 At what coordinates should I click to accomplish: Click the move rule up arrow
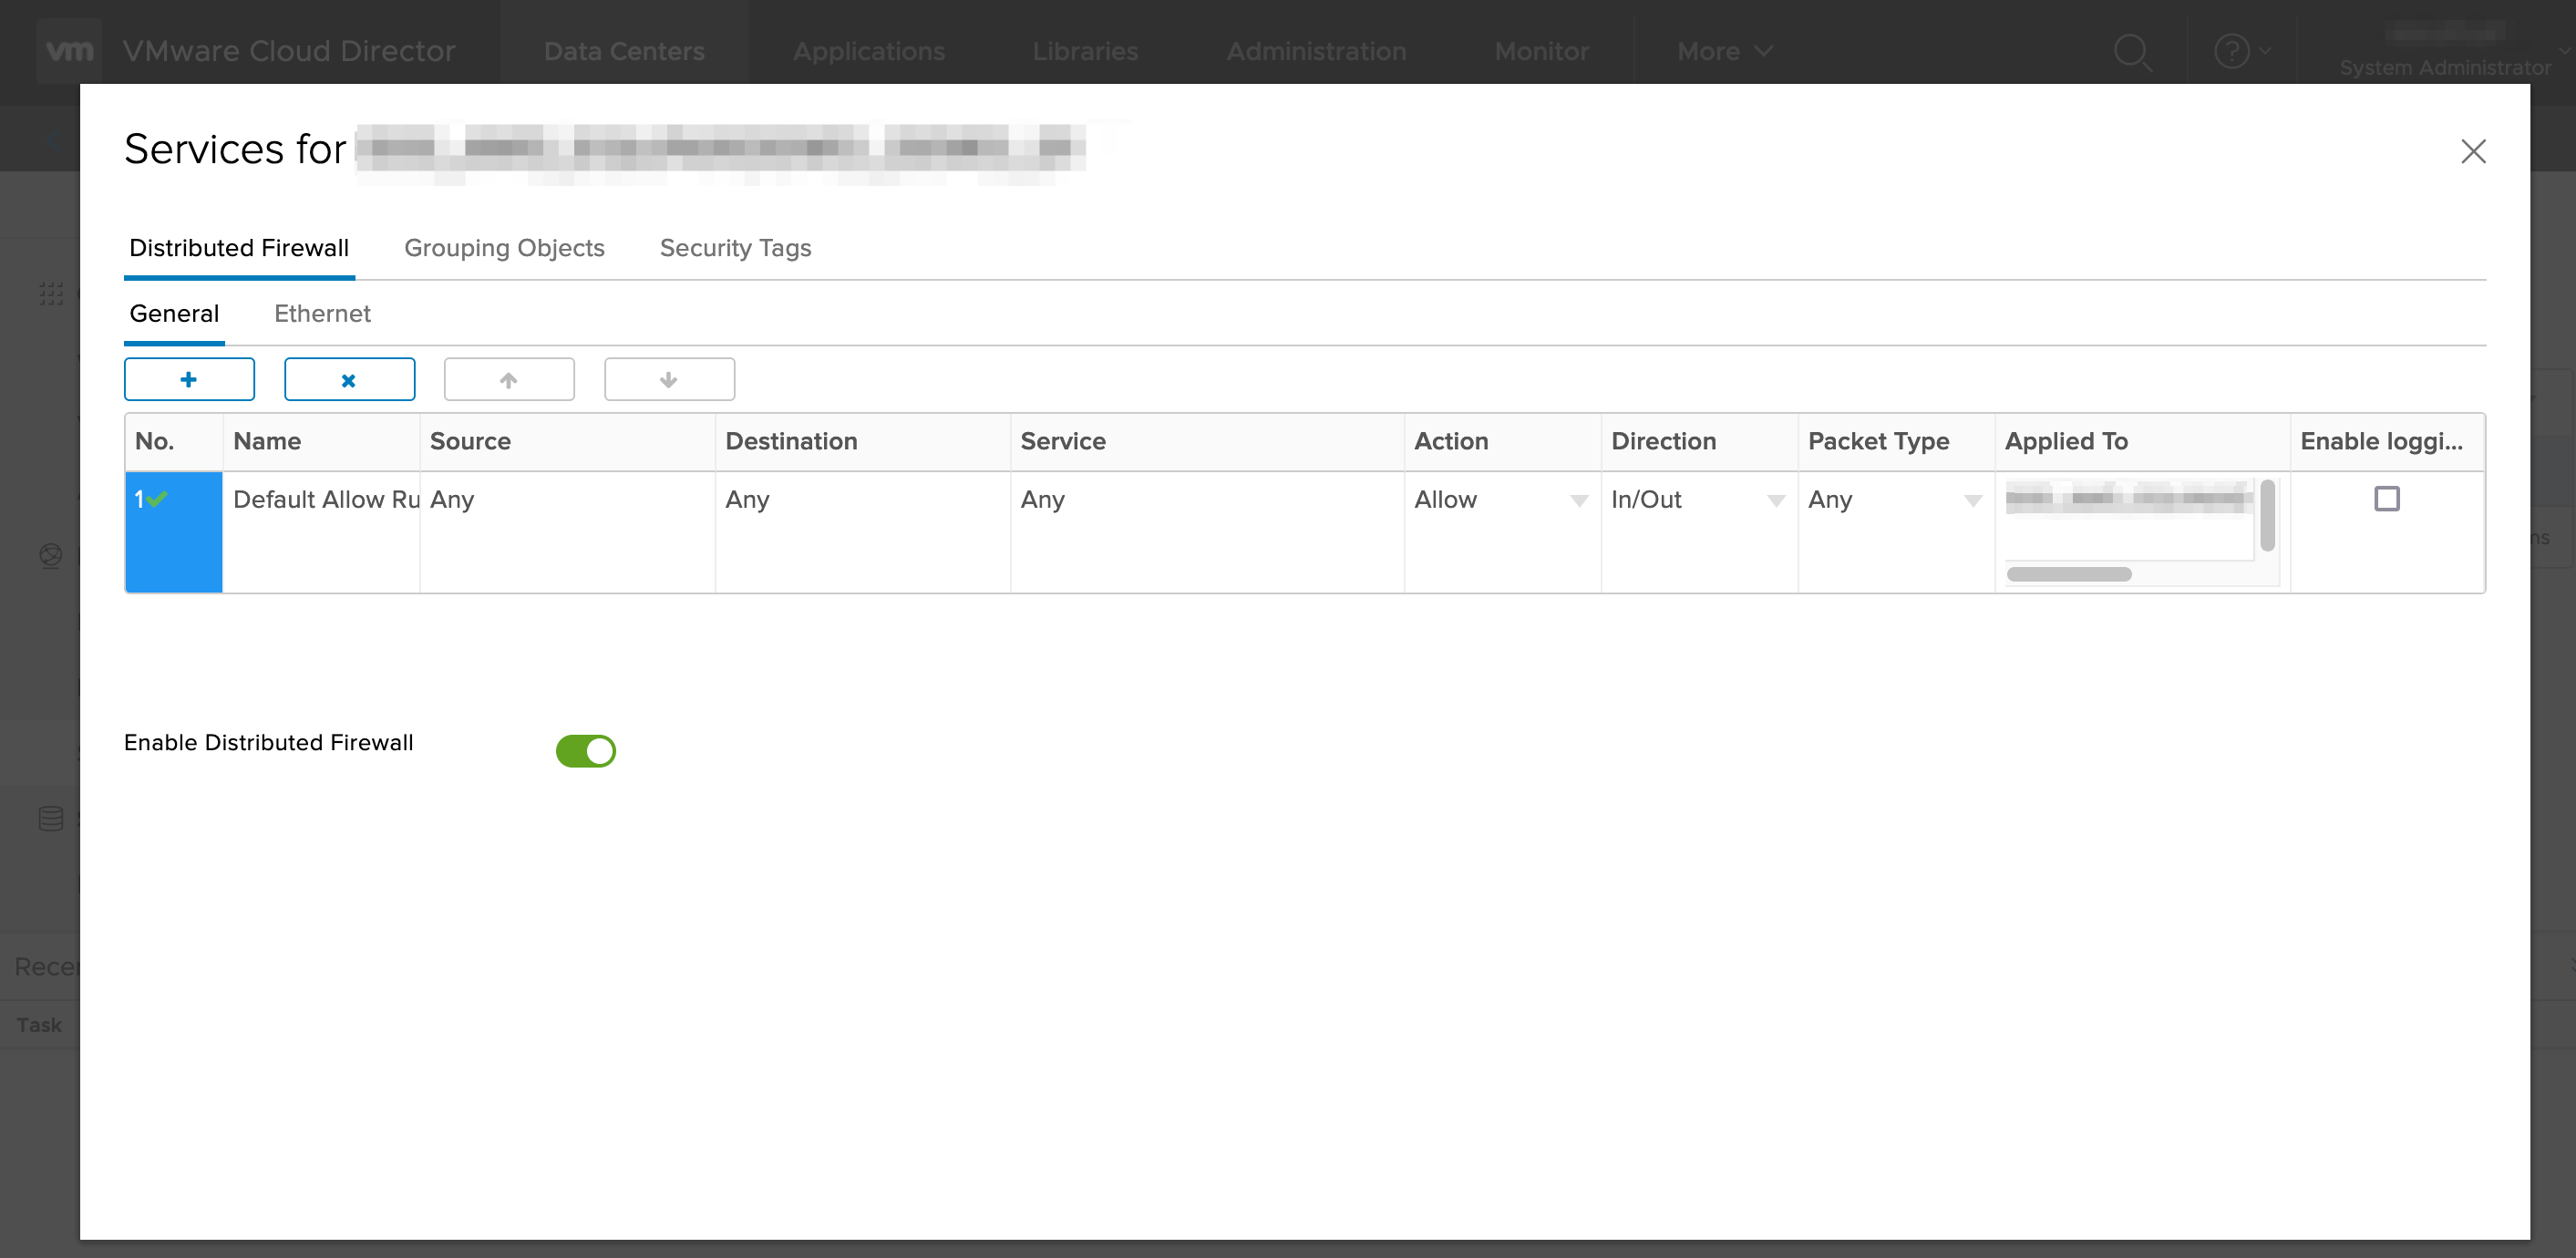[x=509, y=379]
